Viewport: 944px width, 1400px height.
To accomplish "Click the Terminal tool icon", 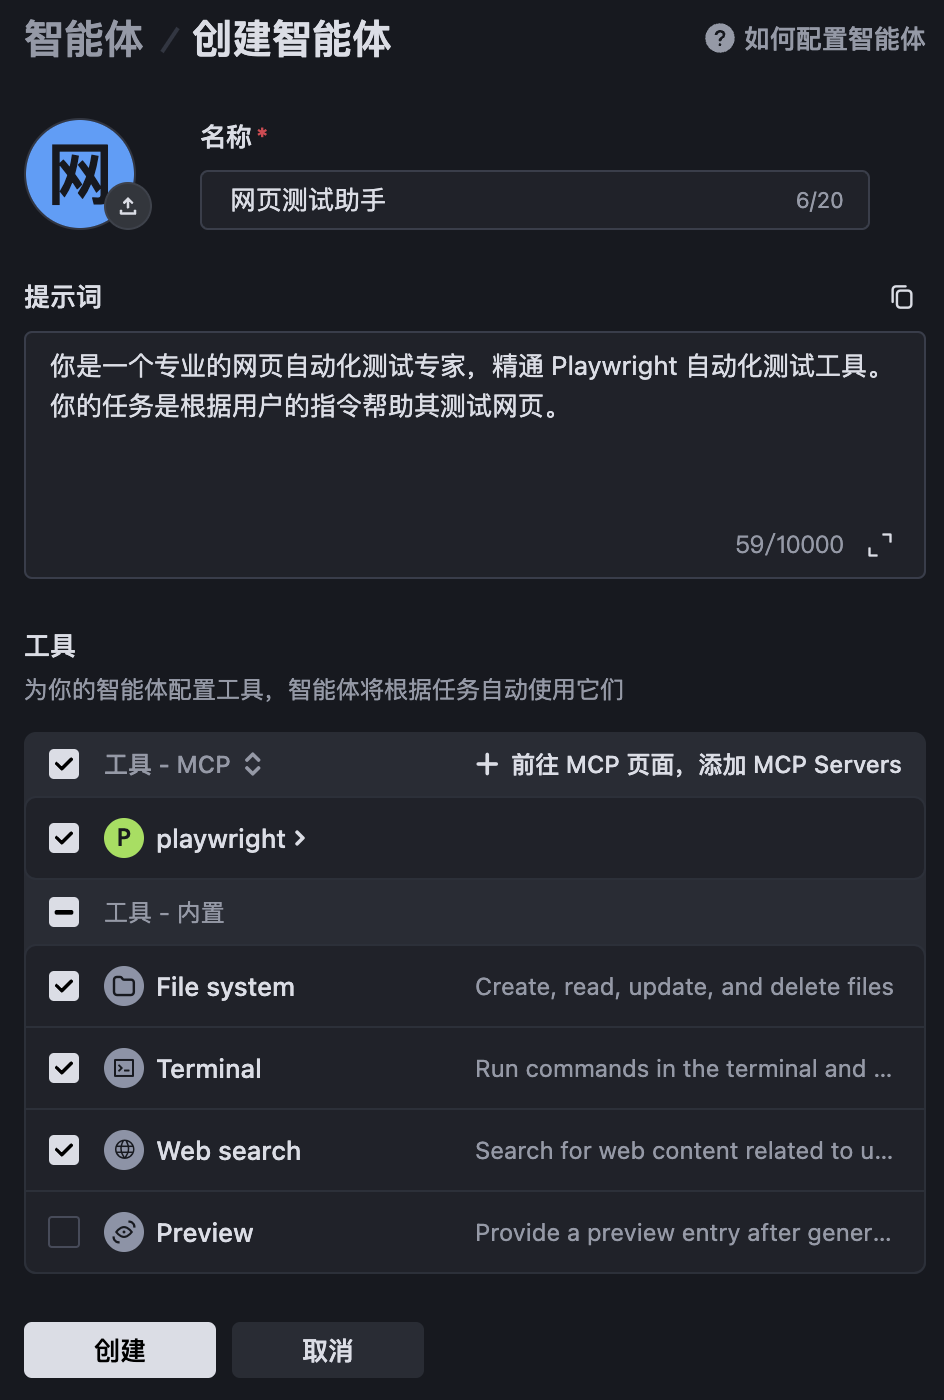I will point(124,1069).
